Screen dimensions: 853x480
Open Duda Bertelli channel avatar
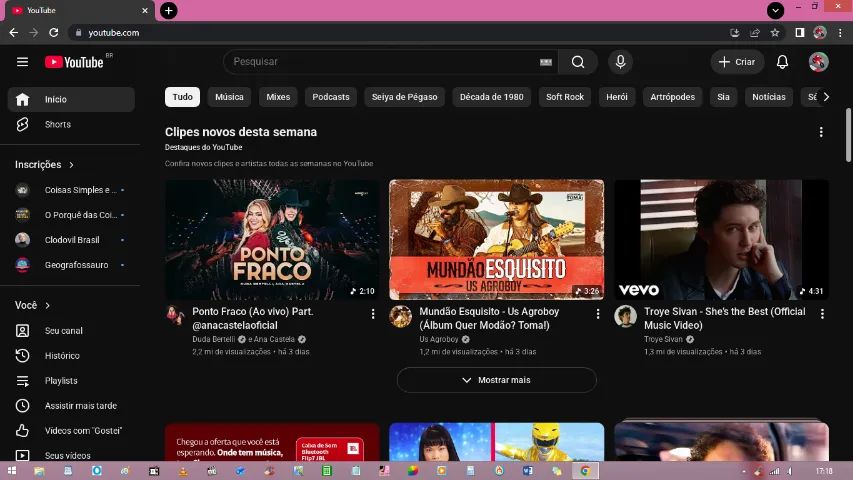[175, 316]
